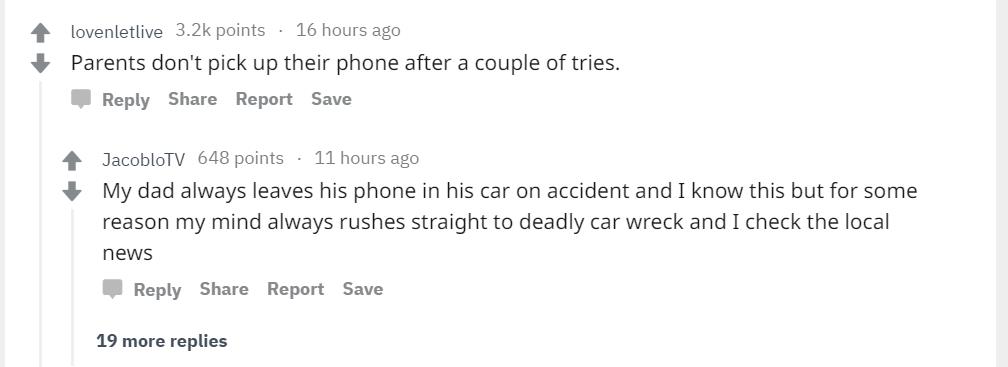The width and height of the screenshot is (1008, 367).
Task: Reply to lovenletlive's comment
Action: click(125, 100)
